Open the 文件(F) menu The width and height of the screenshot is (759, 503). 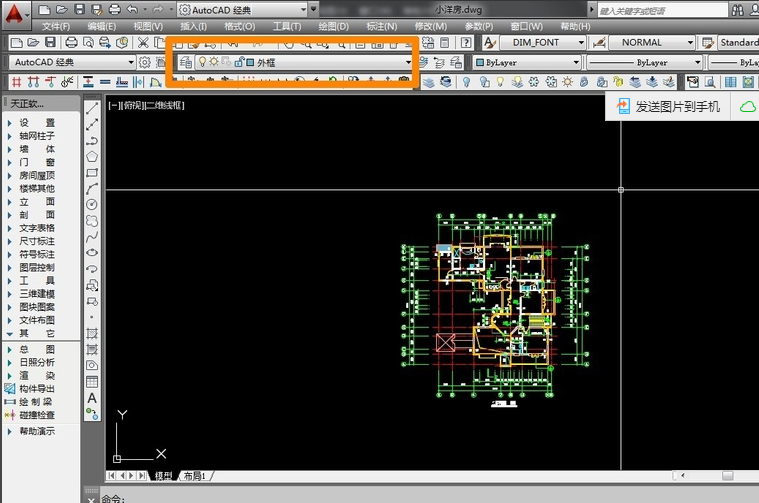tap(56, 26)
